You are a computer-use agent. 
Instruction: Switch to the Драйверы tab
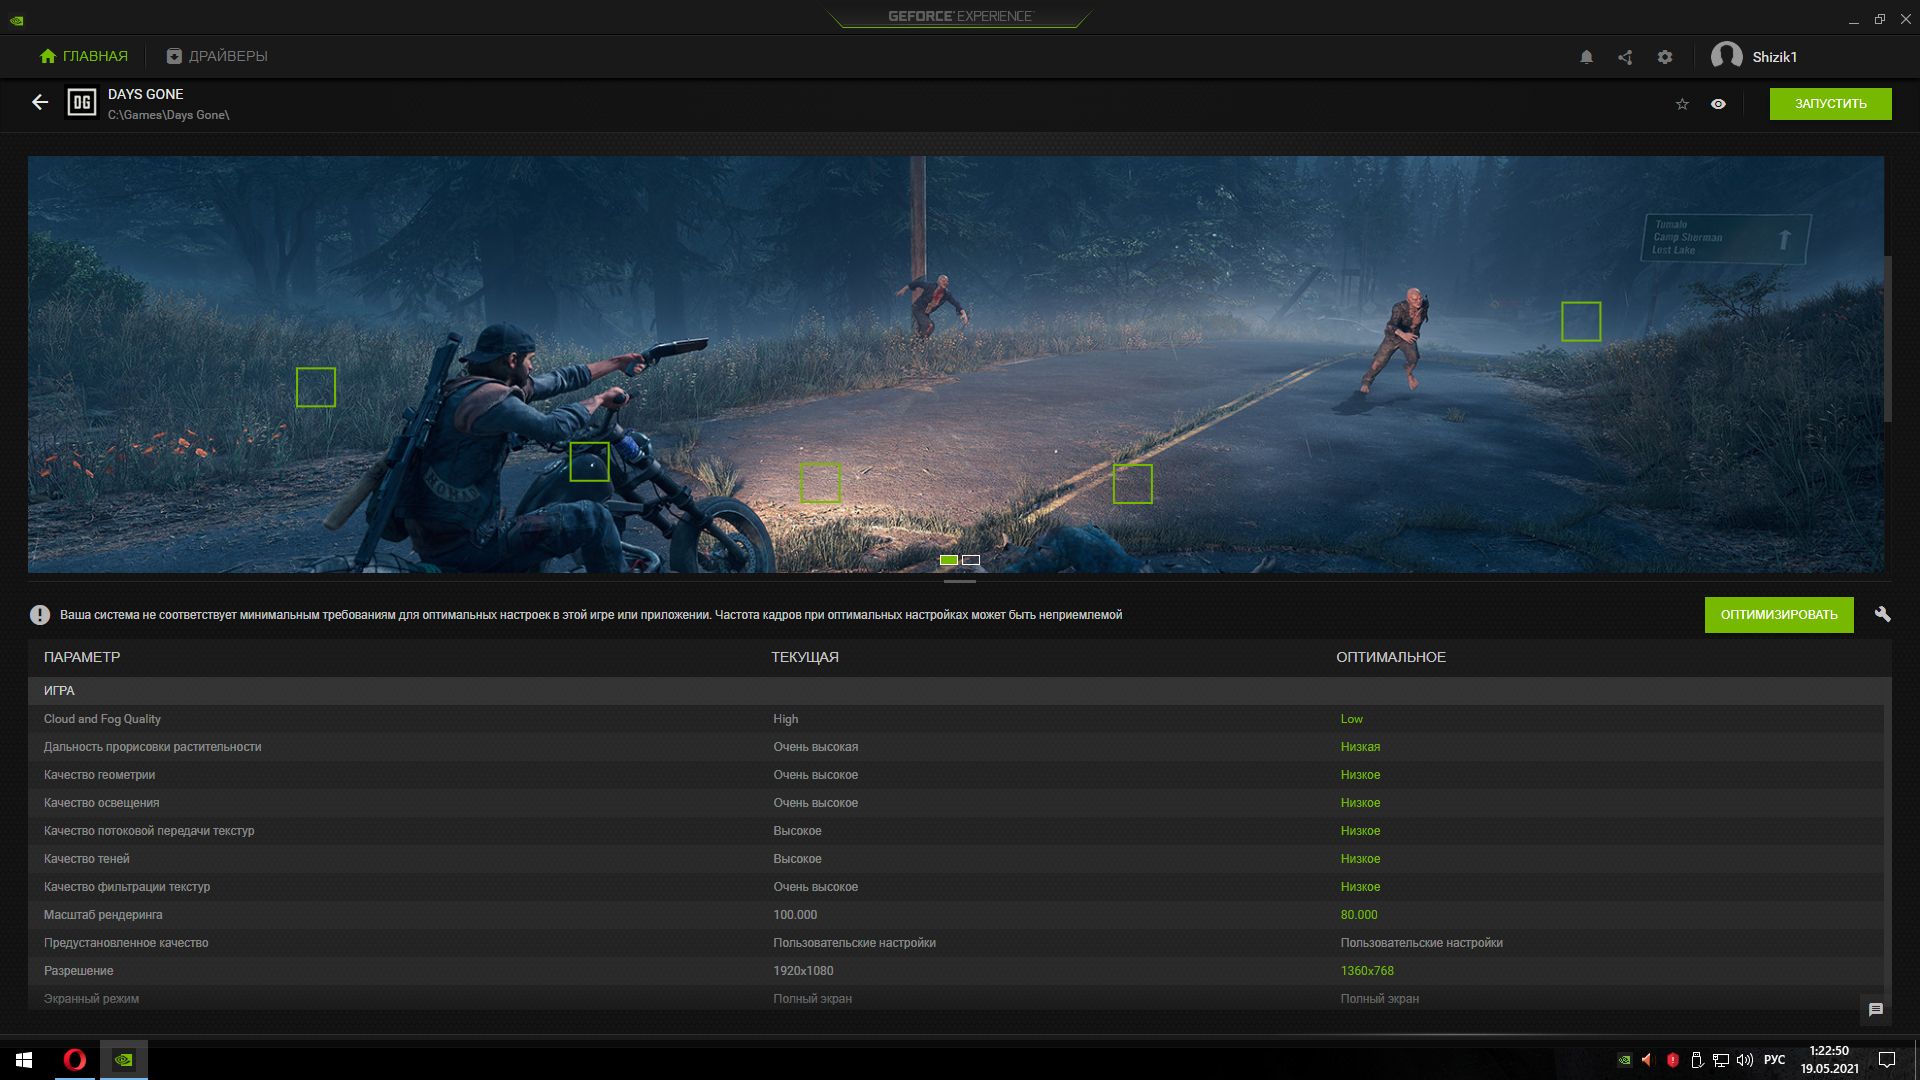pyautogui.click(x=217, y=56)
